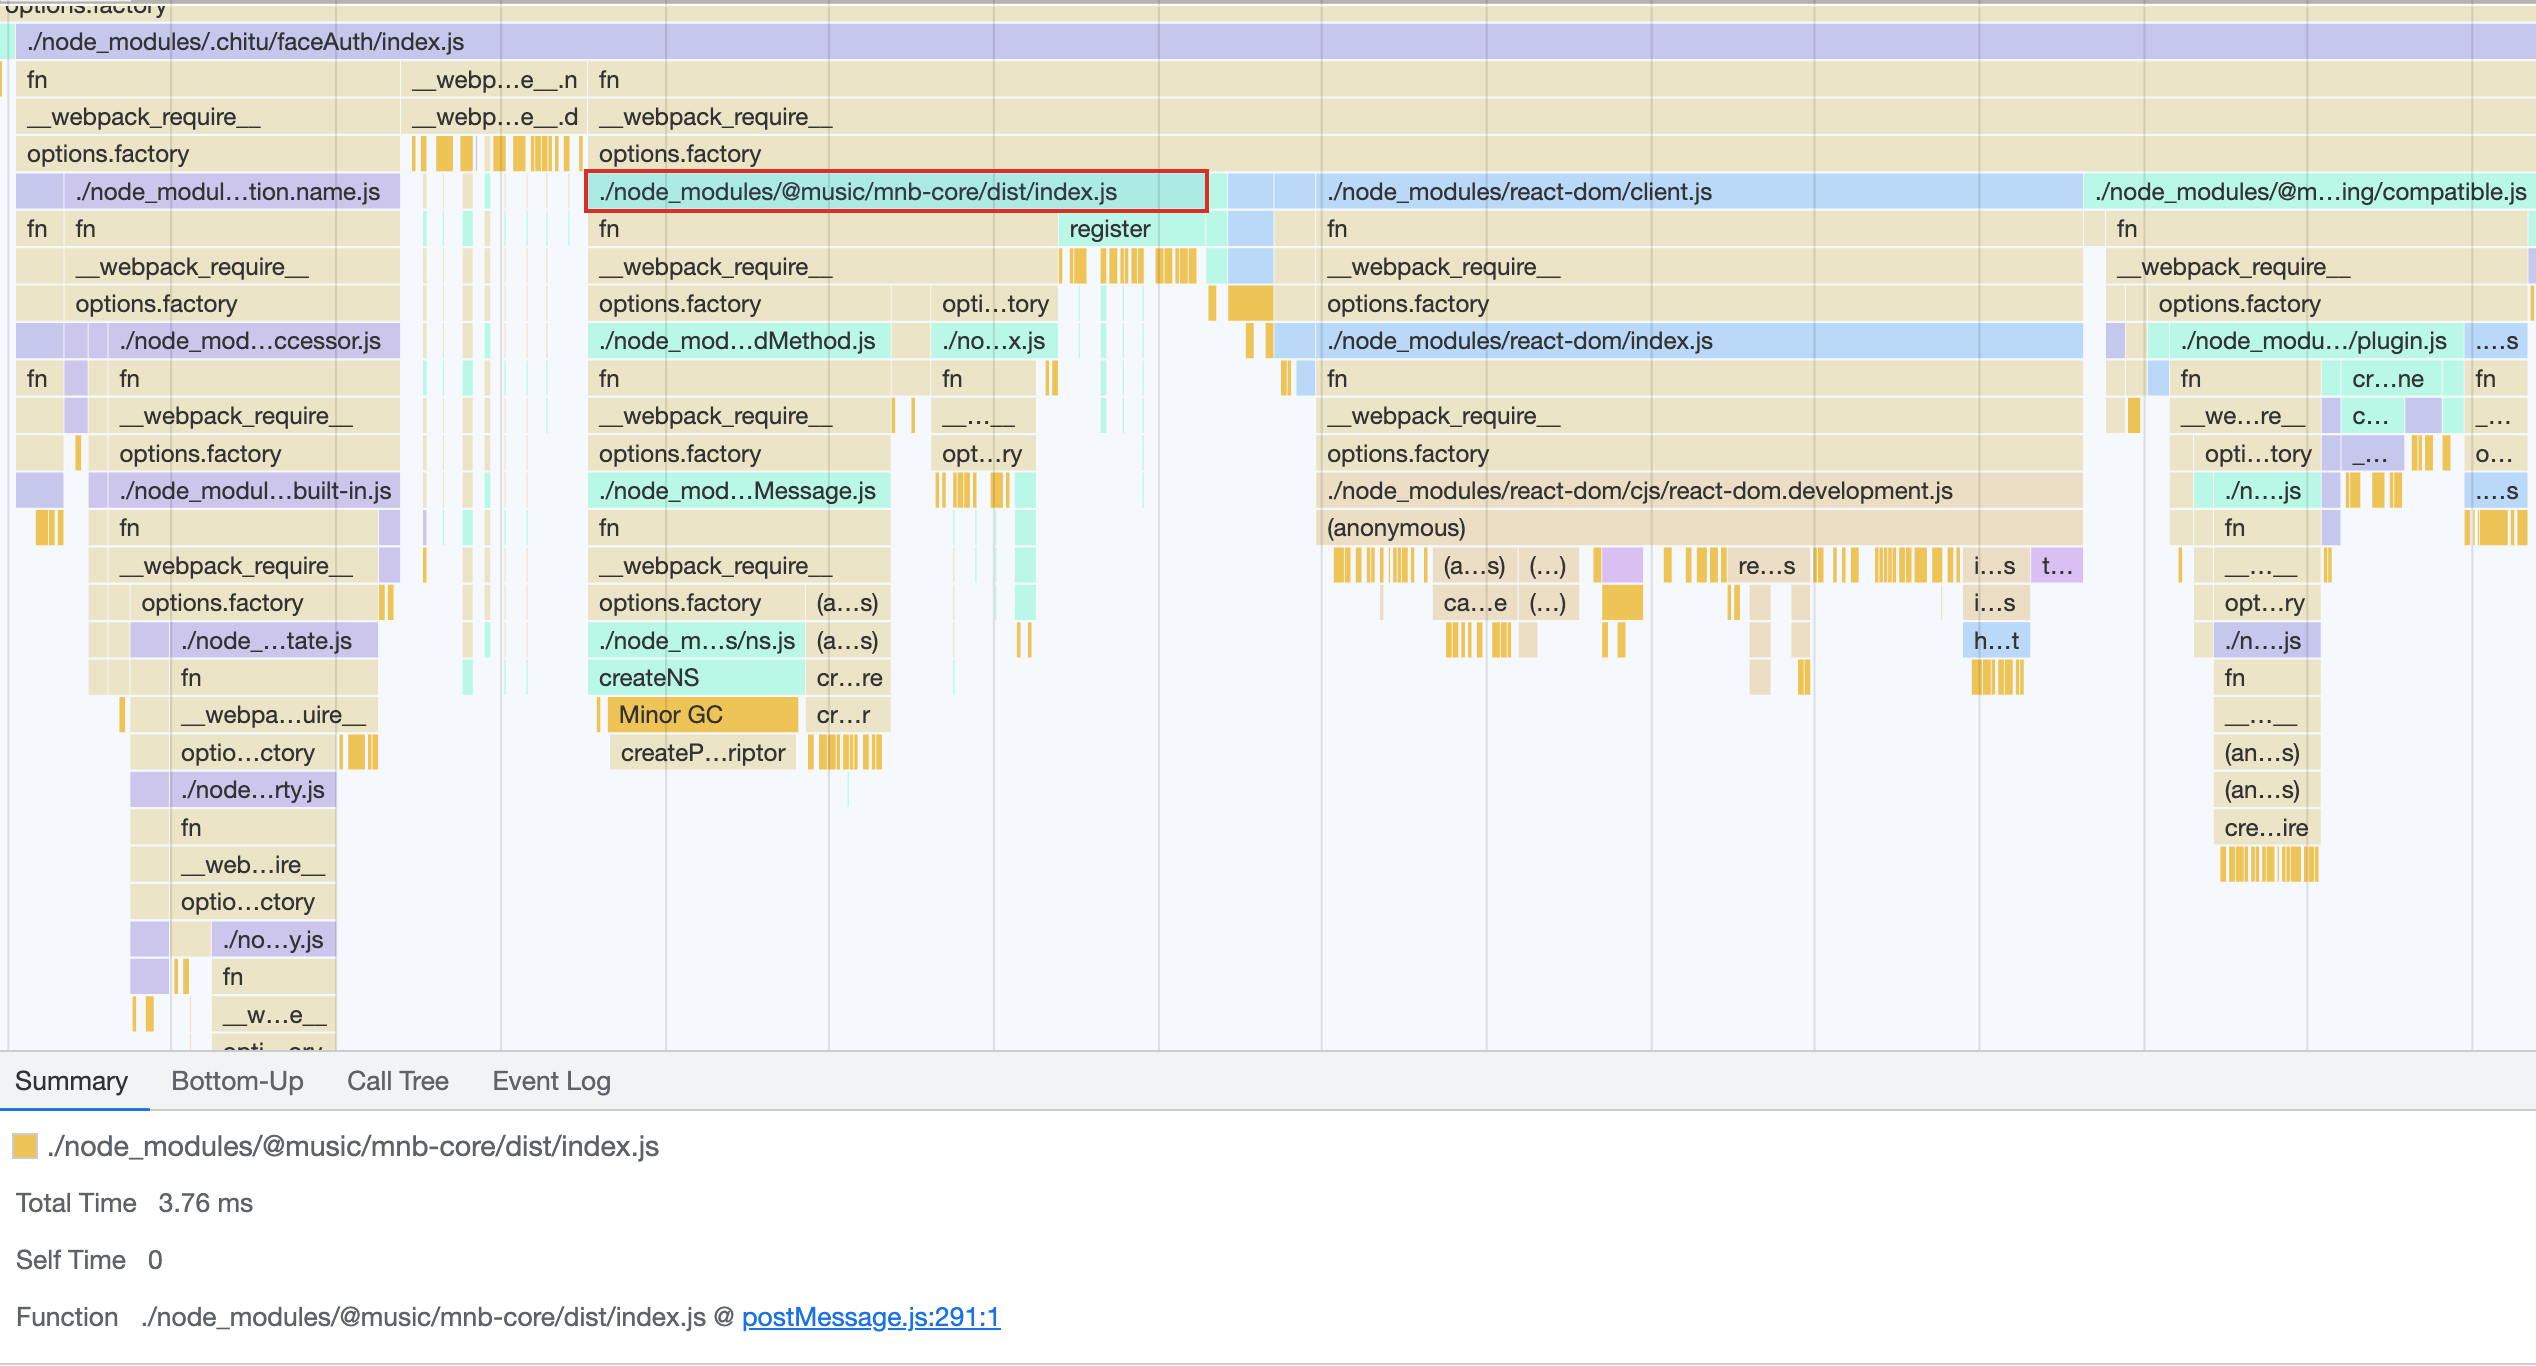This screenshot has height=1366, width=2536.
Task: Click the createNS flame block
Action: 695,678
